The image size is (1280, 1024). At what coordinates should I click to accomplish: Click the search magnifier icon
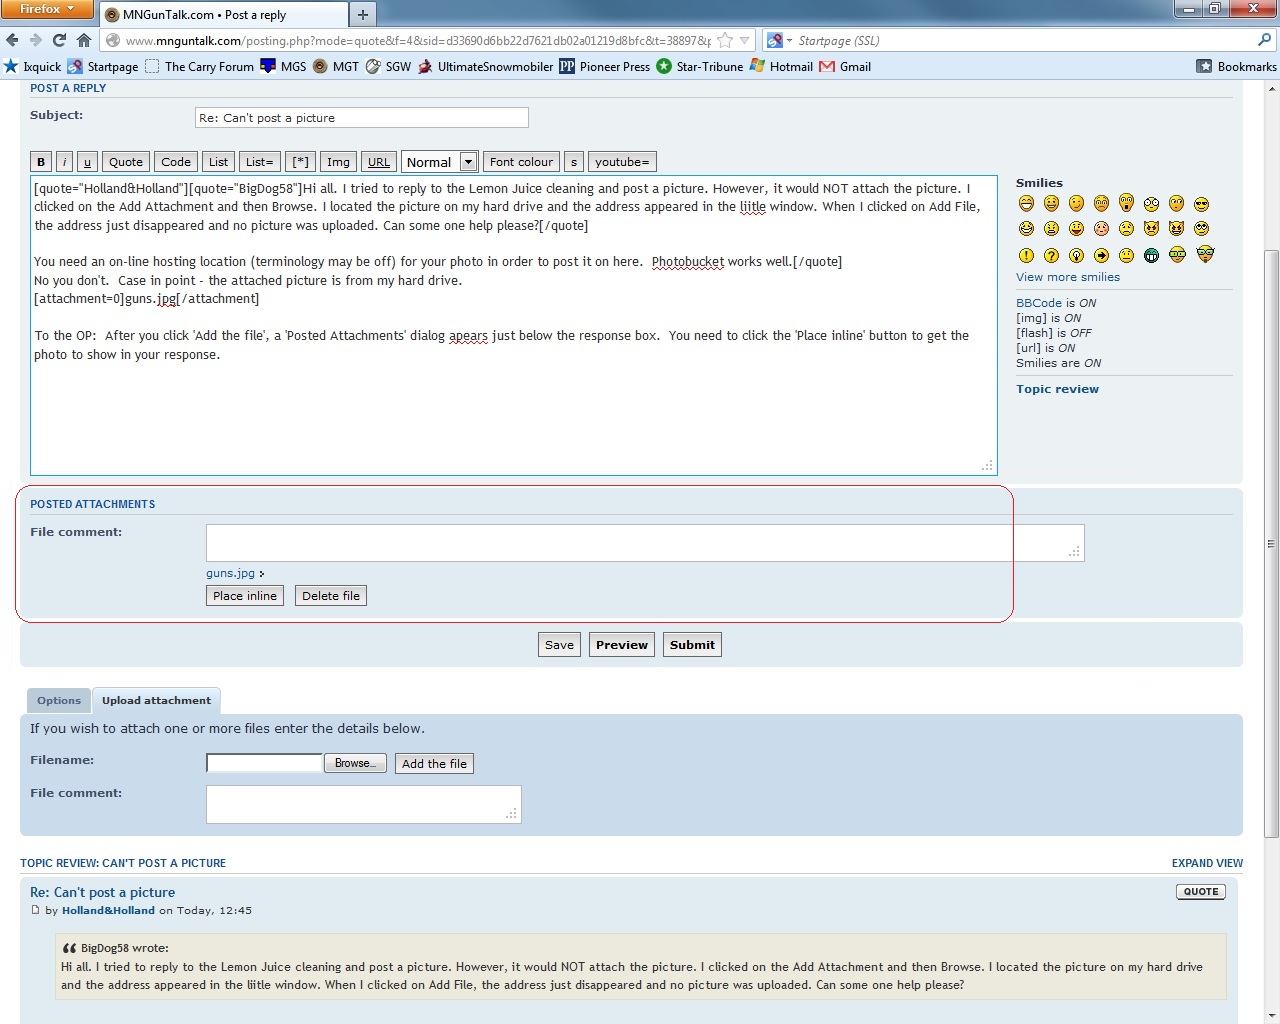tap(1265, 40)
